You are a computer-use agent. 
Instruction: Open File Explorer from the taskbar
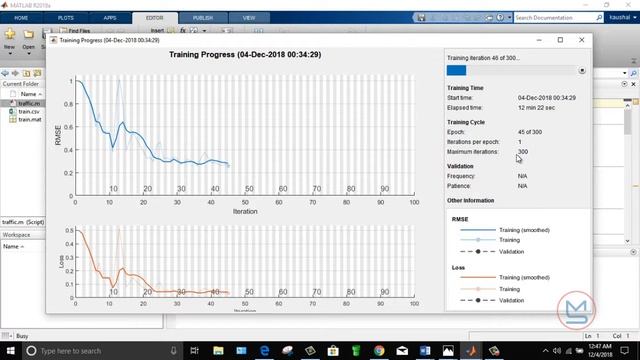click(x=218, y=351)
